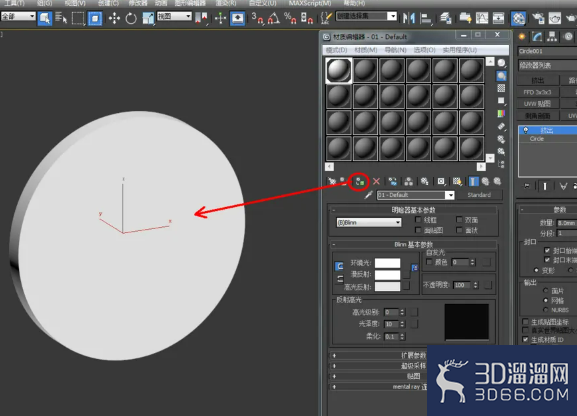Toggle the Angle Snap icon
Image resolution: width=577 pixels, height=416 pixels.
pyautogui.click(x=273, y=18)
